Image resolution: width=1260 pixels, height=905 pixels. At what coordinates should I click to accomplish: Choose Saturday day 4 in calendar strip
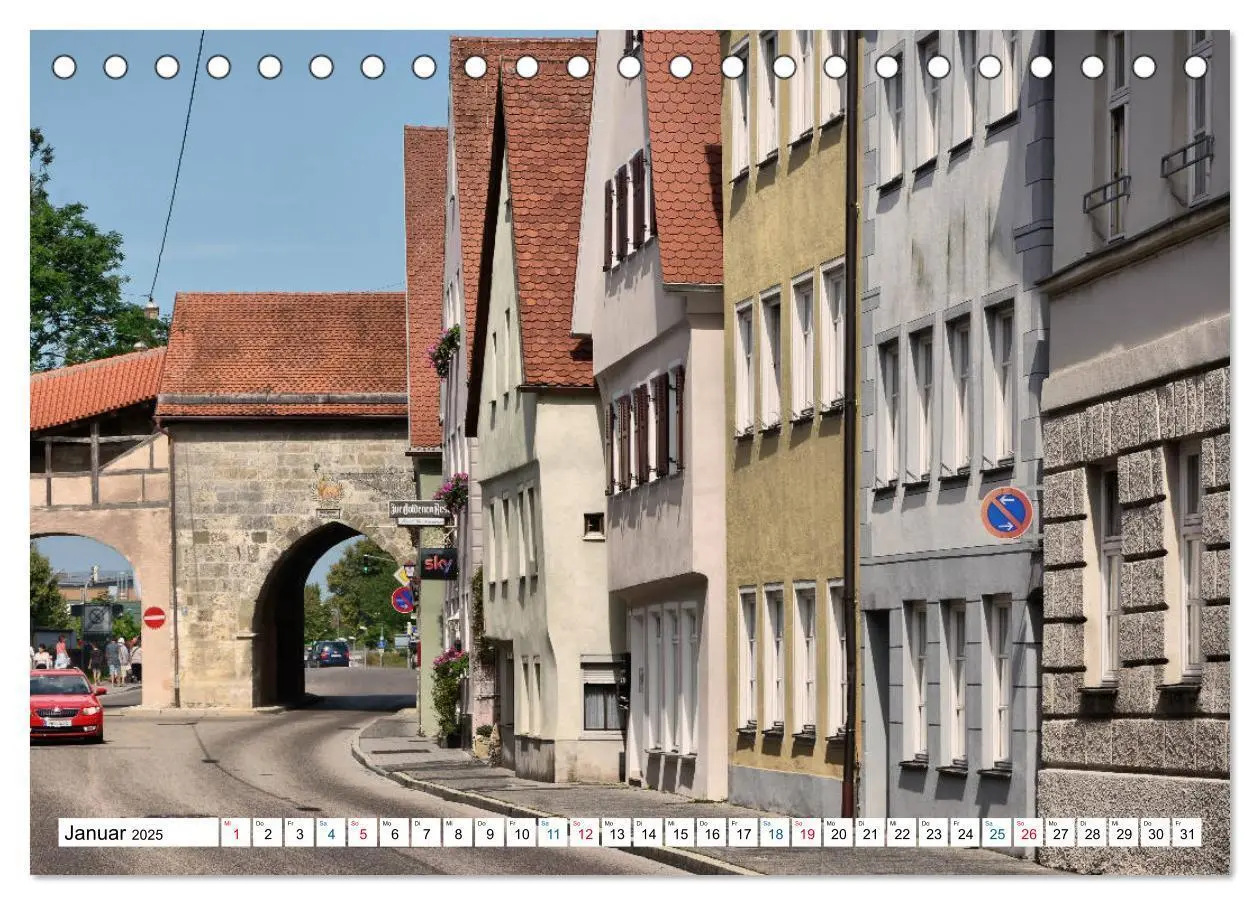[x=330, y=832]
